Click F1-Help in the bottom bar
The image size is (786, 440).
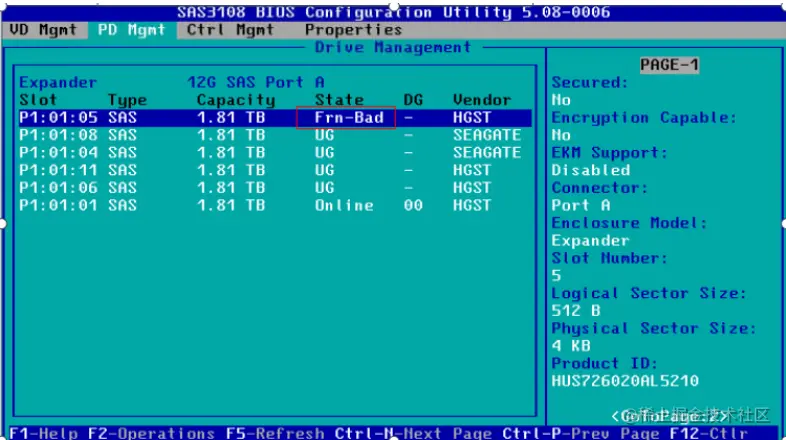[x=44, y=433]
